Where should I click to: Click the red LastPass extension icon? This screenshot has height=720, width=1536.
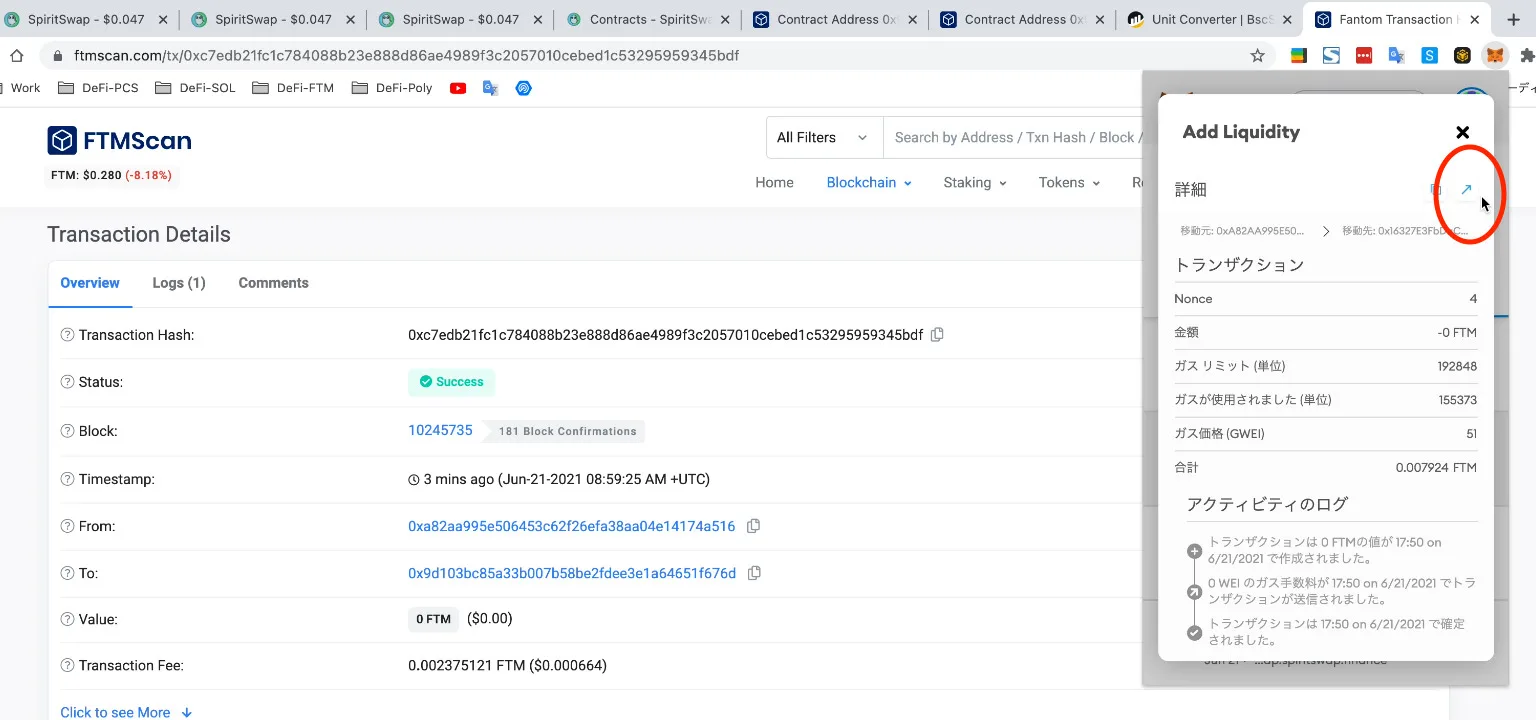pyautogui.click(x=1364, y=56)
